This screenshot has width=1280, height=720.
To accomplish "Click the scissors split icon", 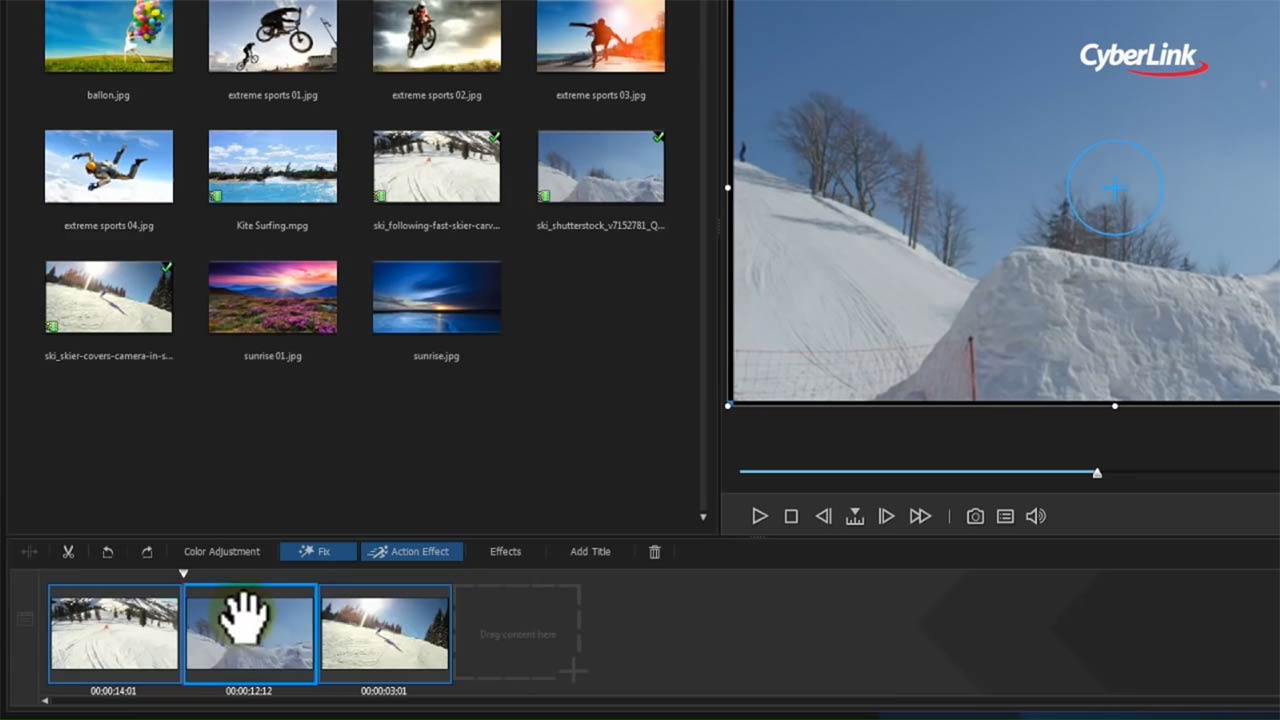I will 68,552.
